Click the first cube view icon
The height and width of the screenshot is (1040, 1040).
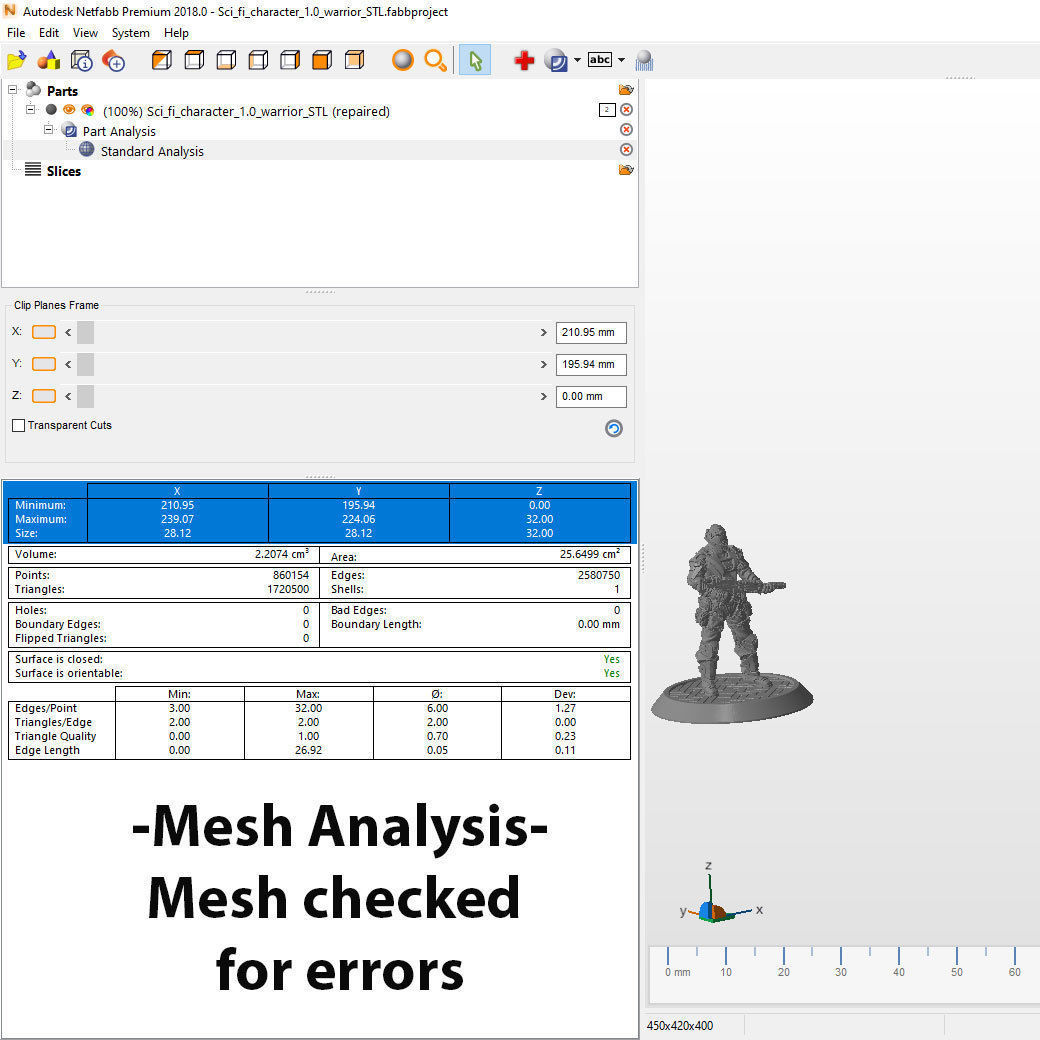tap(162, 61)
